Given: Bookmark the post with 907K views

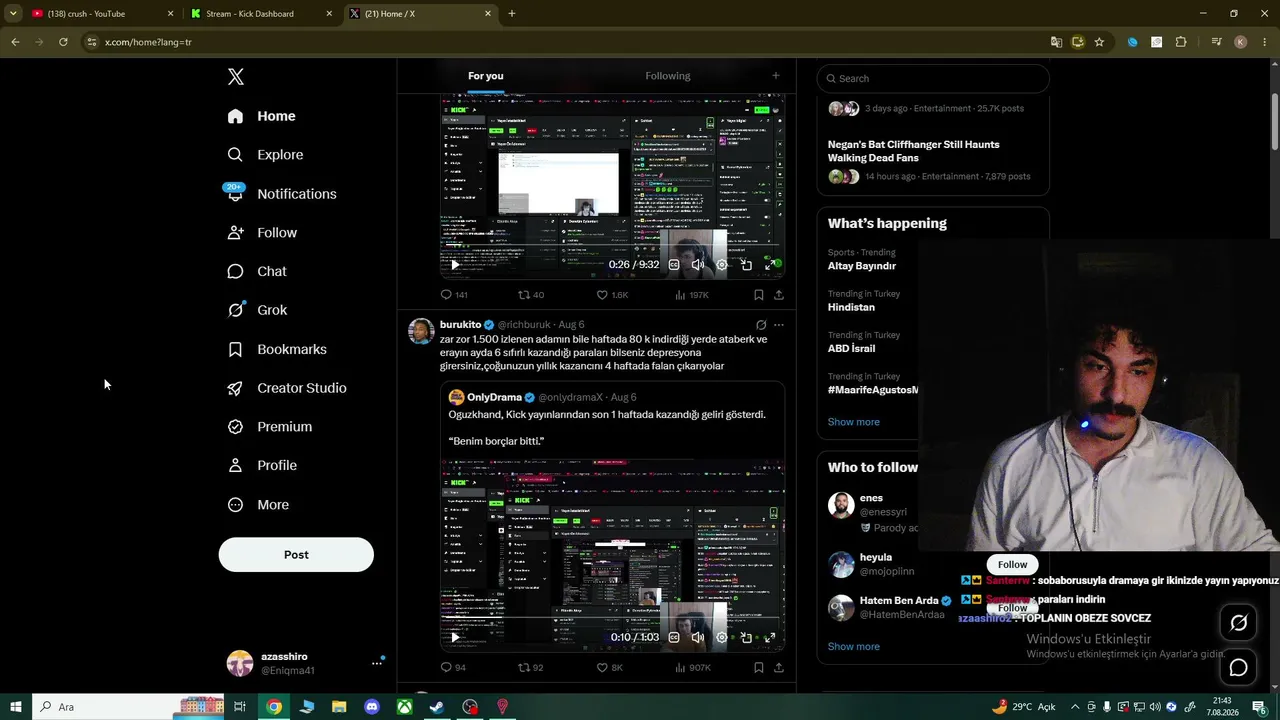Looking at the screenshot, I should (x=758, y=667).
